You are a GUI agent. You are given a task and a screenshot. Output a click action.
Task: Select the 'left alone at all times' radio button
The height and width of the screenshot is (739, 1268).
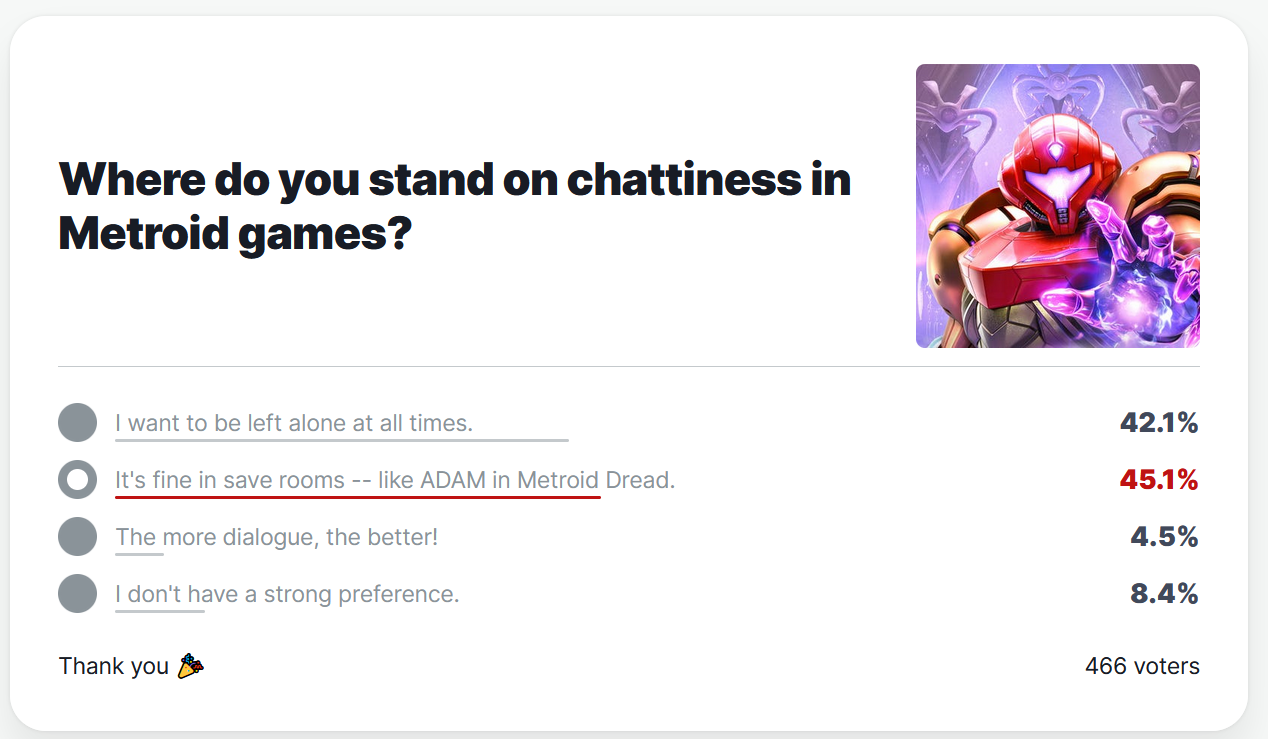(77, 423)
